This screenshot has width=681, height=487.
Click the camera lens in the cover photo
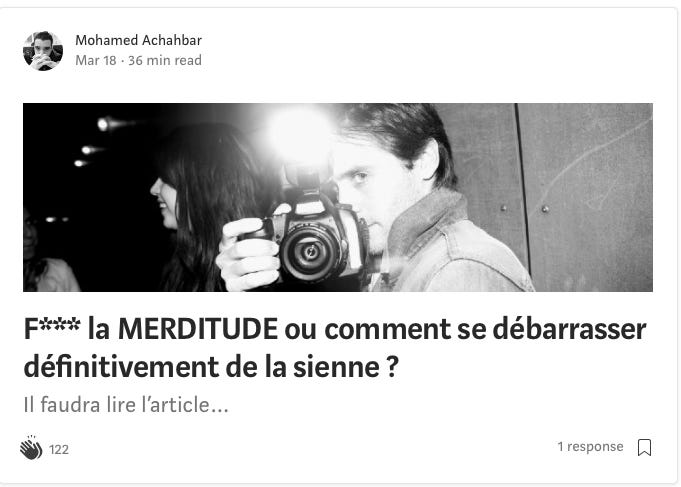point(311,252)
